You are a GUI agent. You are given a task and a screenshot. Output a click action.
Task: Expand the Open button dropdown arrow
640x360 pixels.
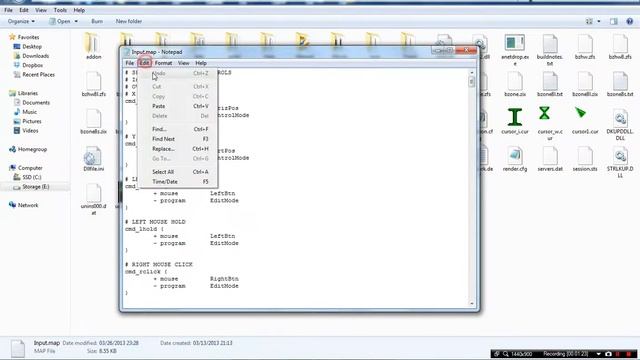coord(76,21)
